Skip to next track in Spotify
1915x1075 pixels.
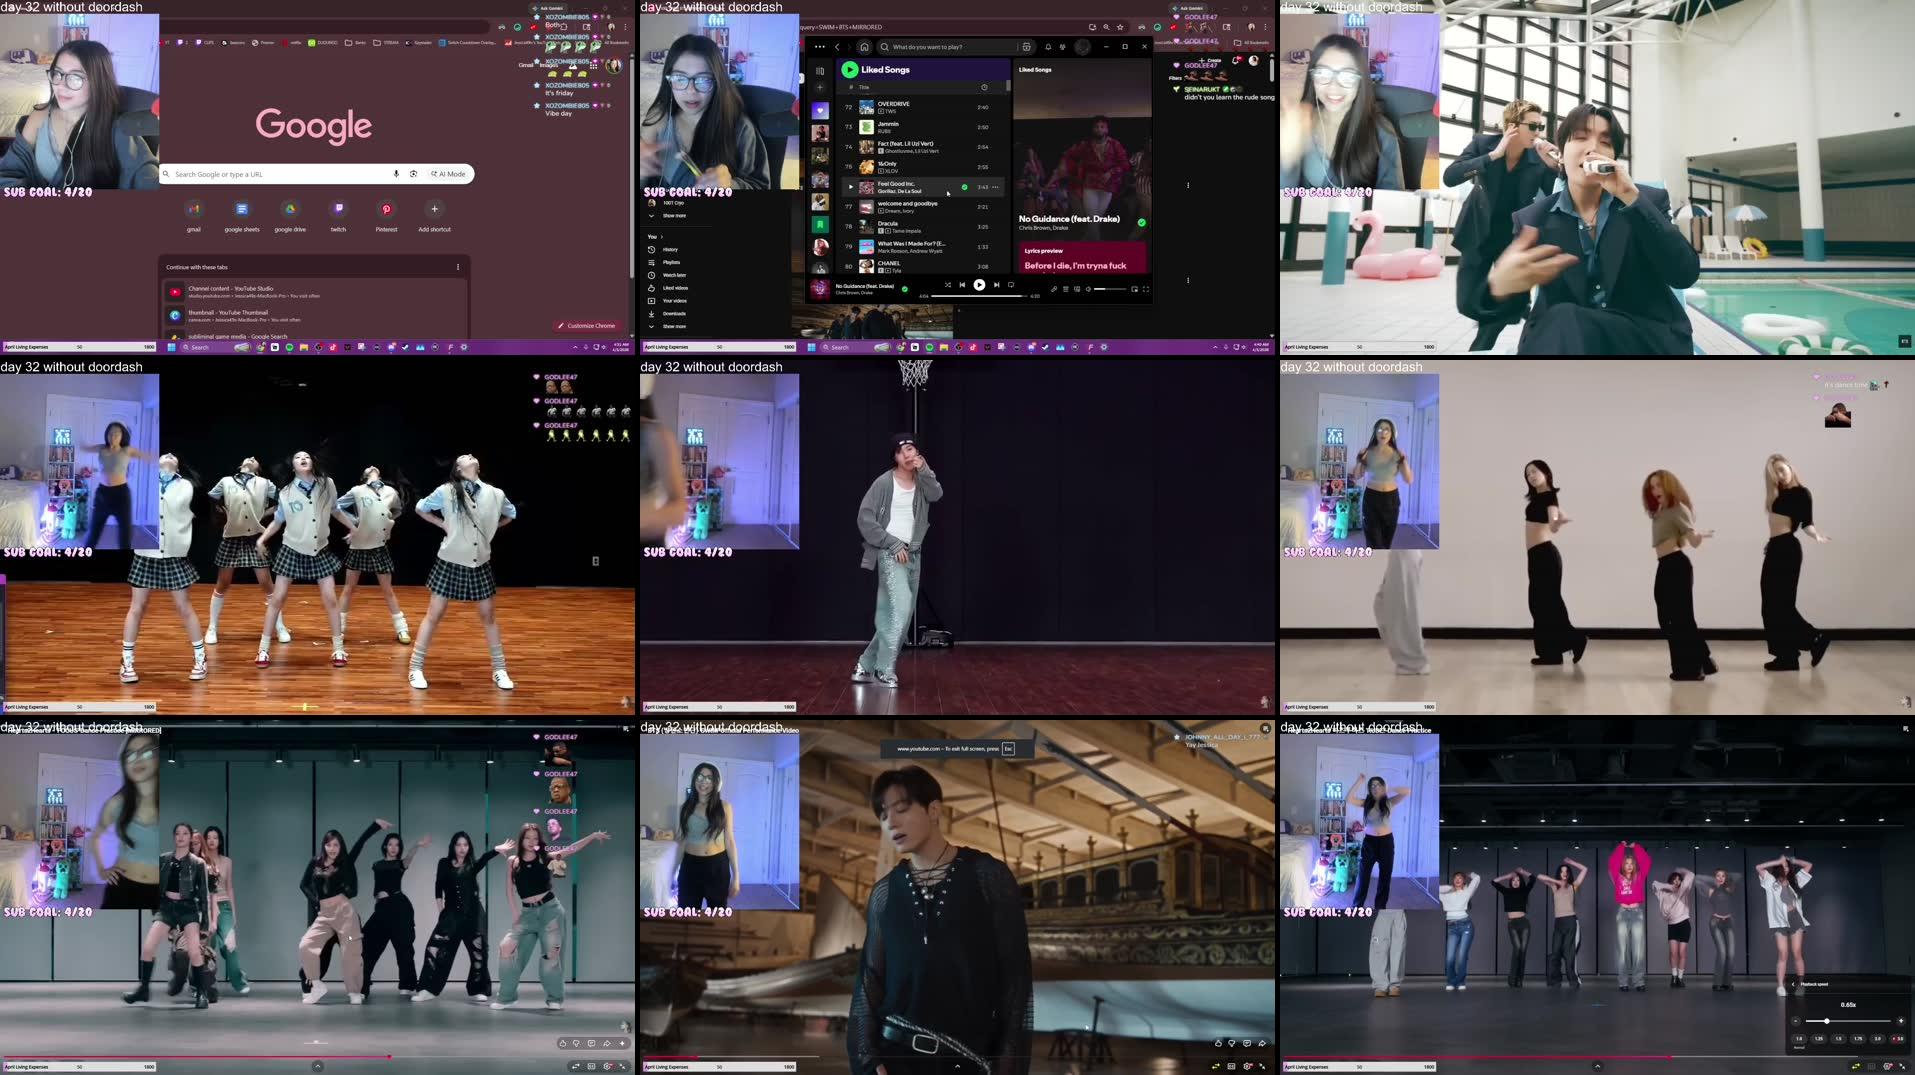coord(996,285)
